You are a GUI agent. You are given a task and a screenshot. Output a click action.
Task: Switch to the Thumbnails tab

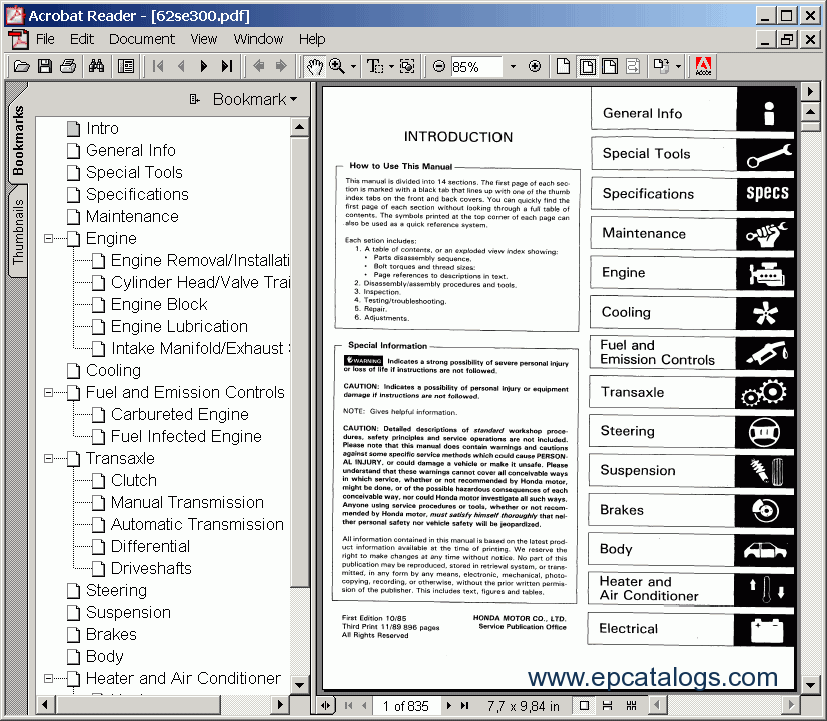pyautogui.click(x=18, y=230)
